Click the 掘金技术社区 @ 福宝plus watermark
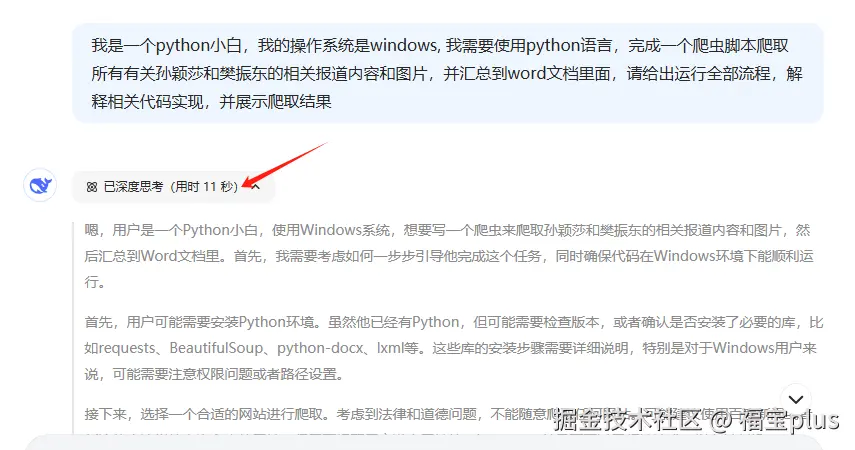 click(696, 420)
